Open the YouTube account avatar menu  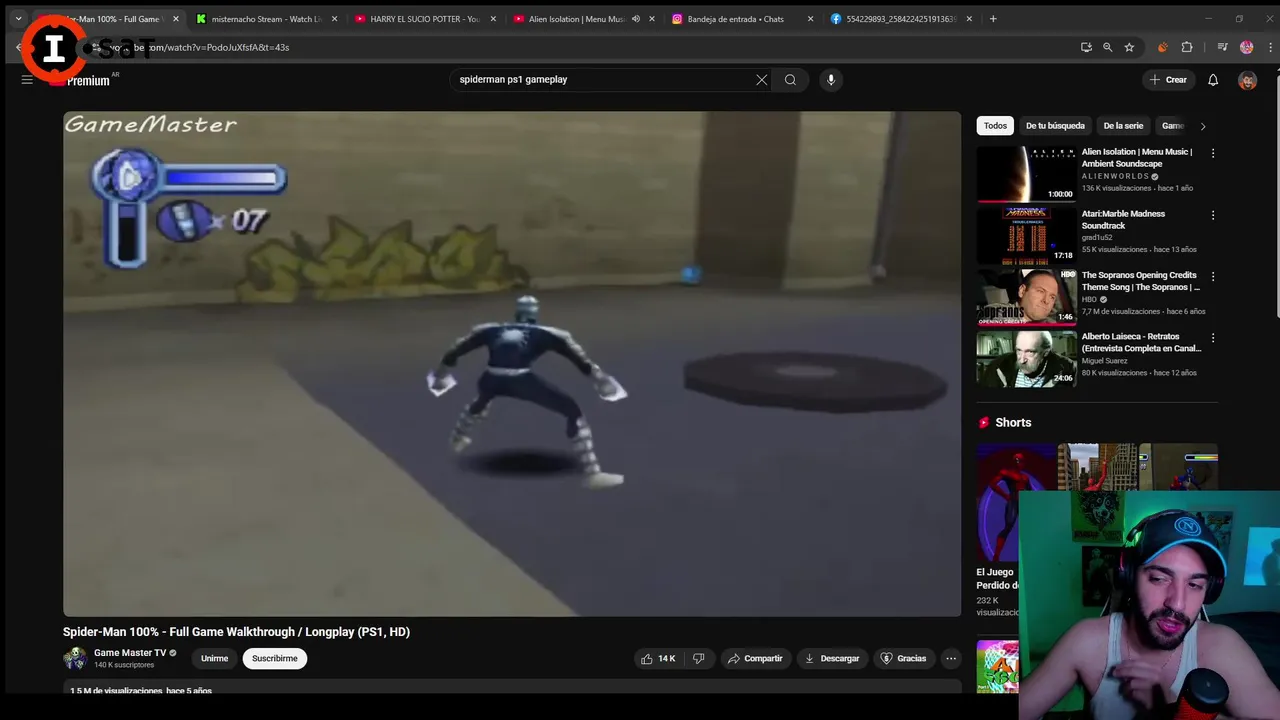[x=1247, y=80]
